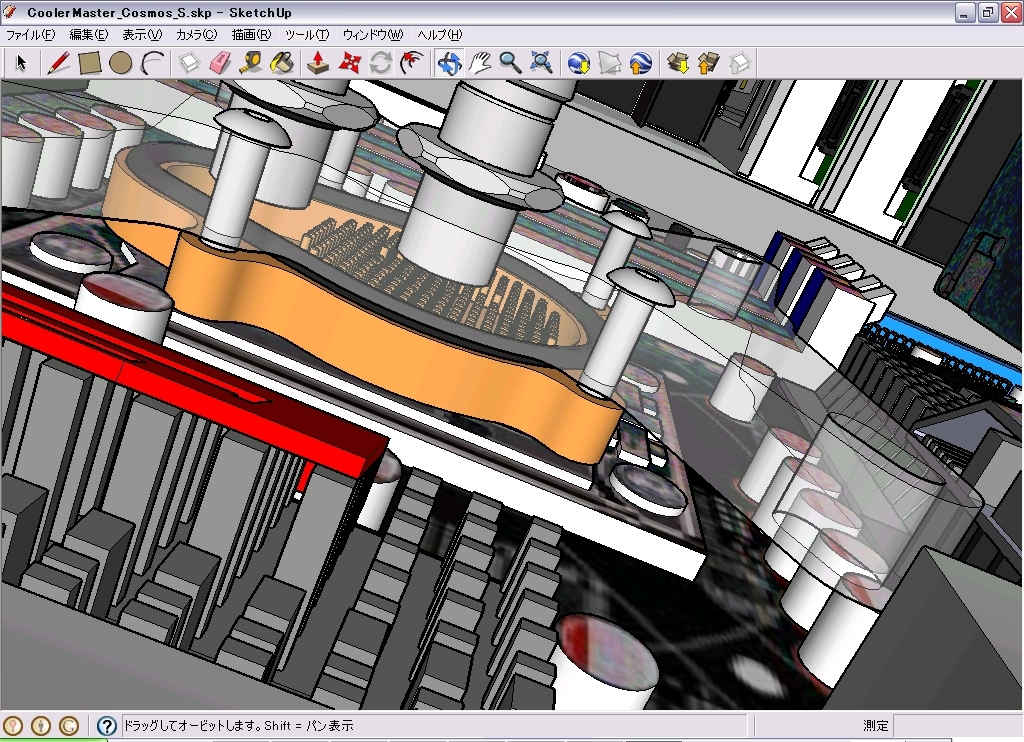
Task: Click the Zoom magnifier tool
Action: coord(511,63)
